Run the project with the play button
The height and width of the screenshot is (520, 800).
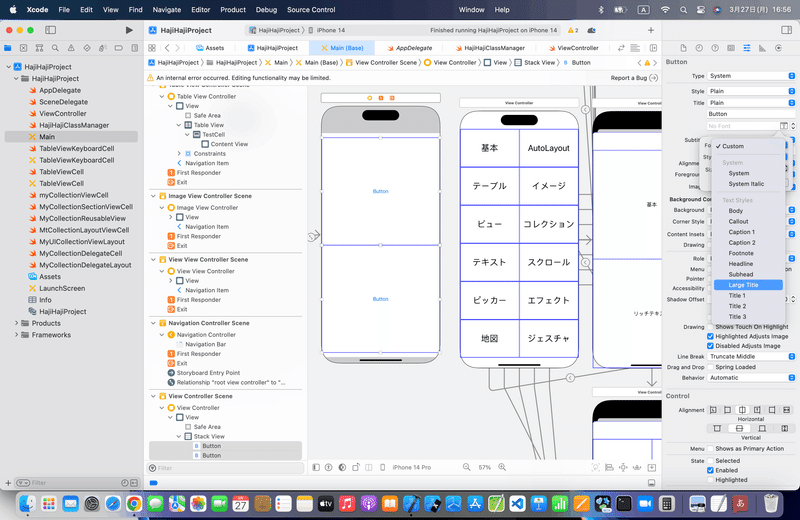pyautogui.click(x=129, y=30)
